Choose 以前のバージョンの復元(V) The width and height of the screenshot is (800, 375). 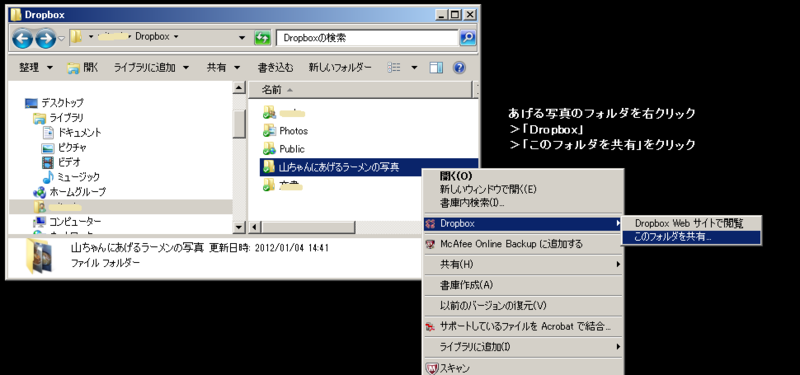[x=524, y=306]
